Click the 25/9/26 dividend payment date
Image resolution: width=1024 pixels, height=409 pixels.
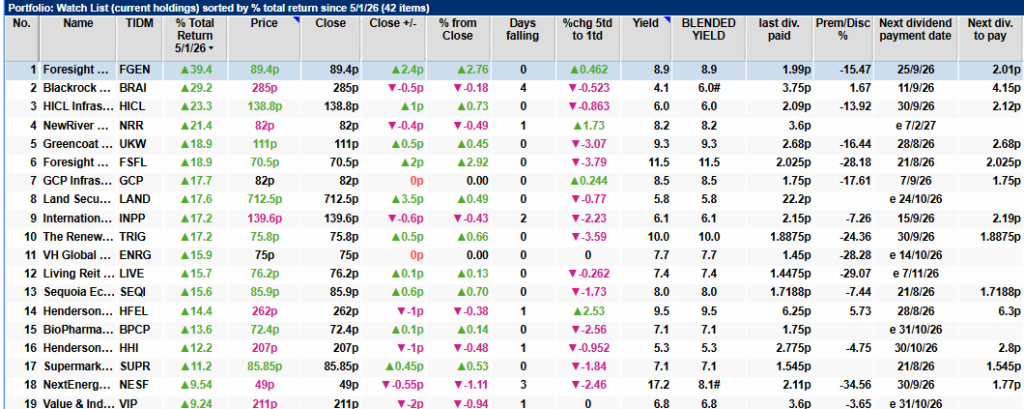(916, 69)
